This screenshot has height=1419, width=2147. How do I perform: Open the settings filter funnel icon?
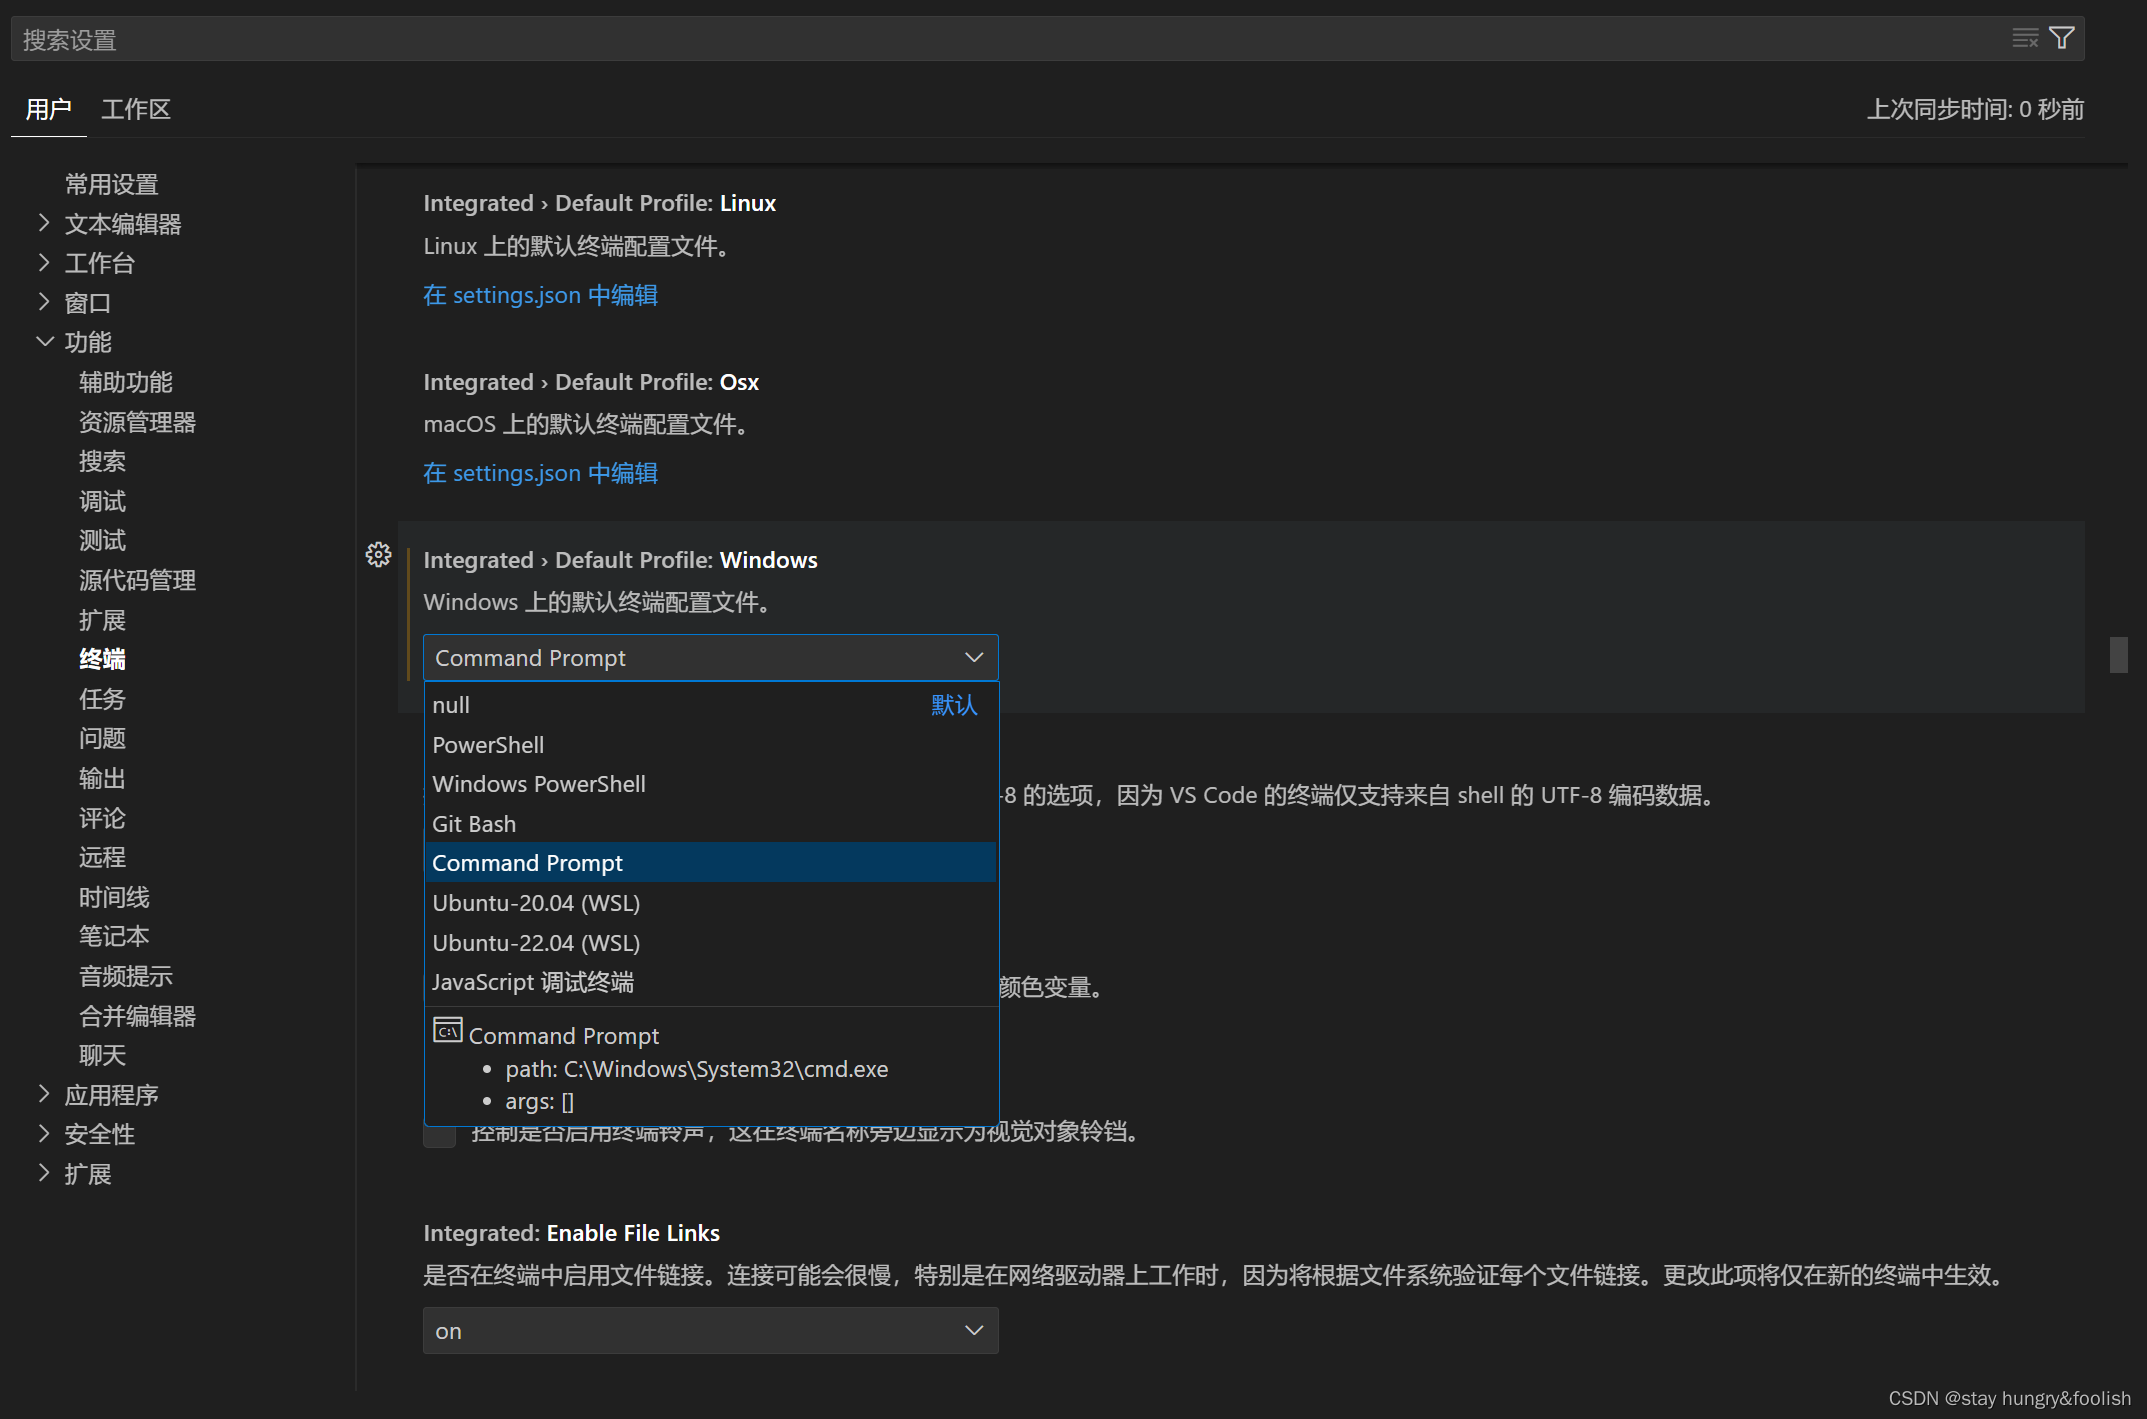pos(2062,37)
